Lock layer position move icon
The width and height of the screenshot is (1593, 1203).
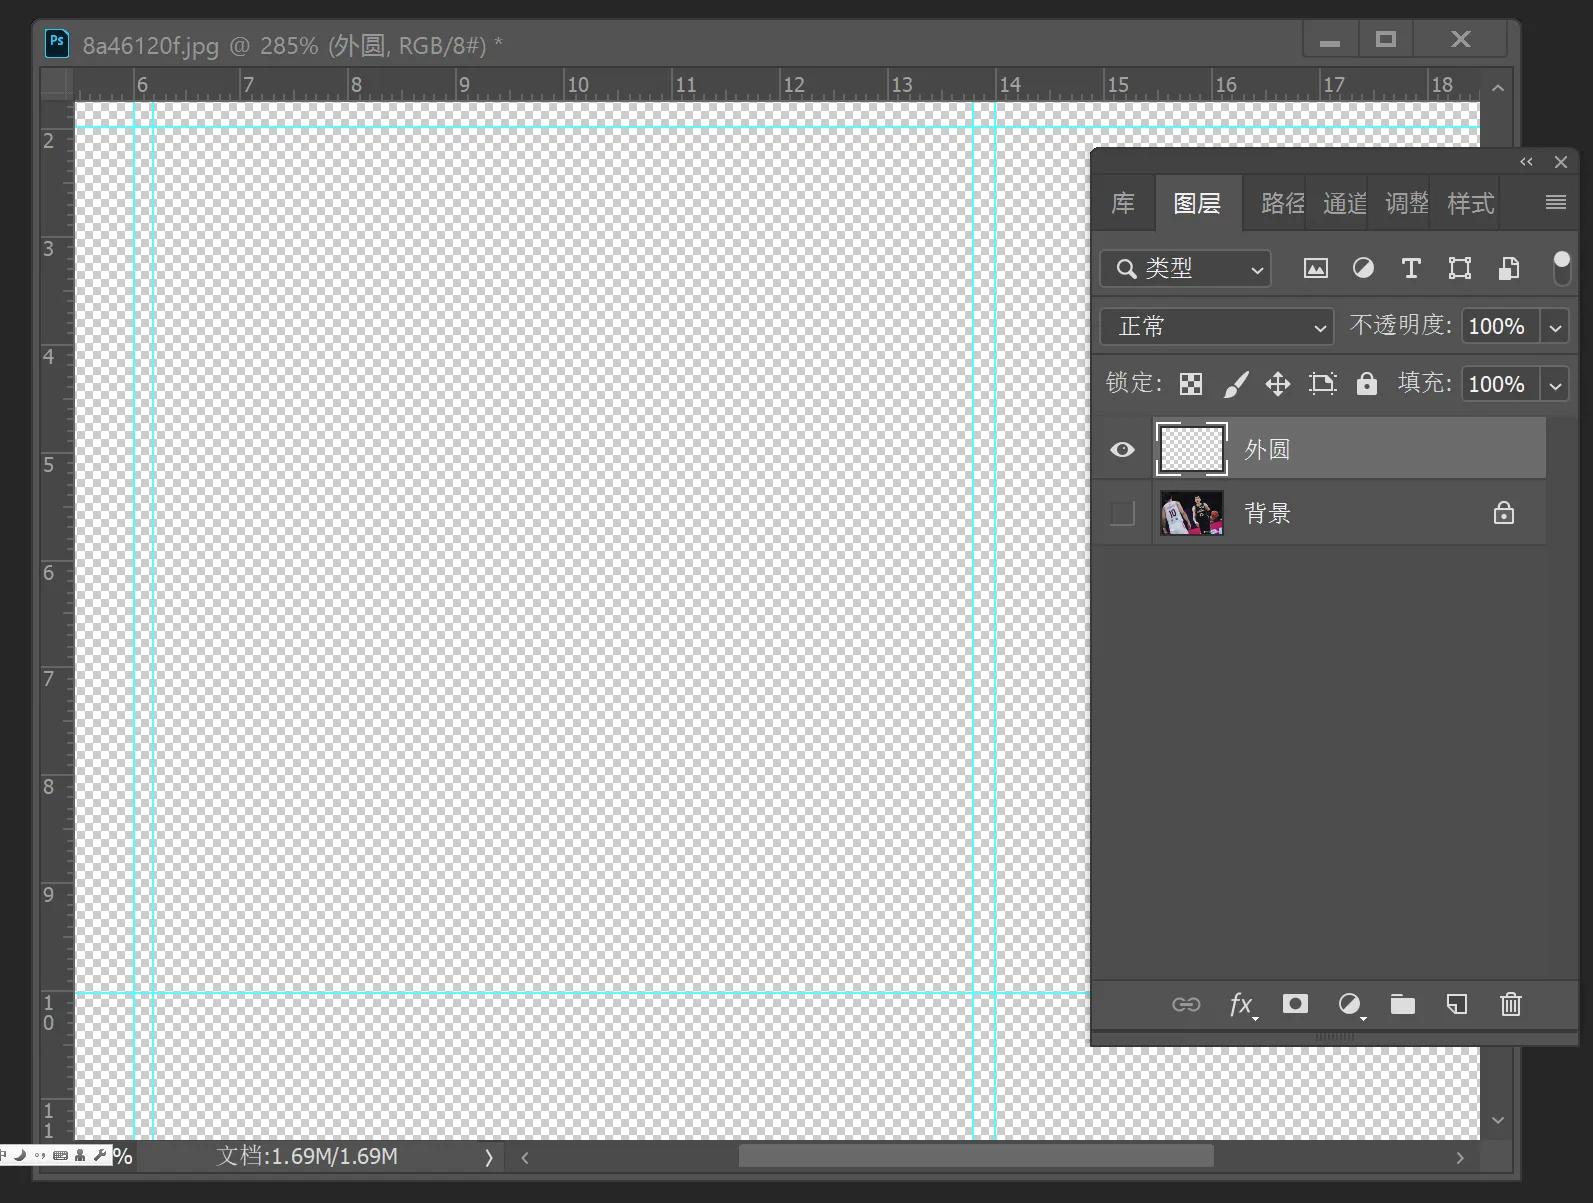1278,384
